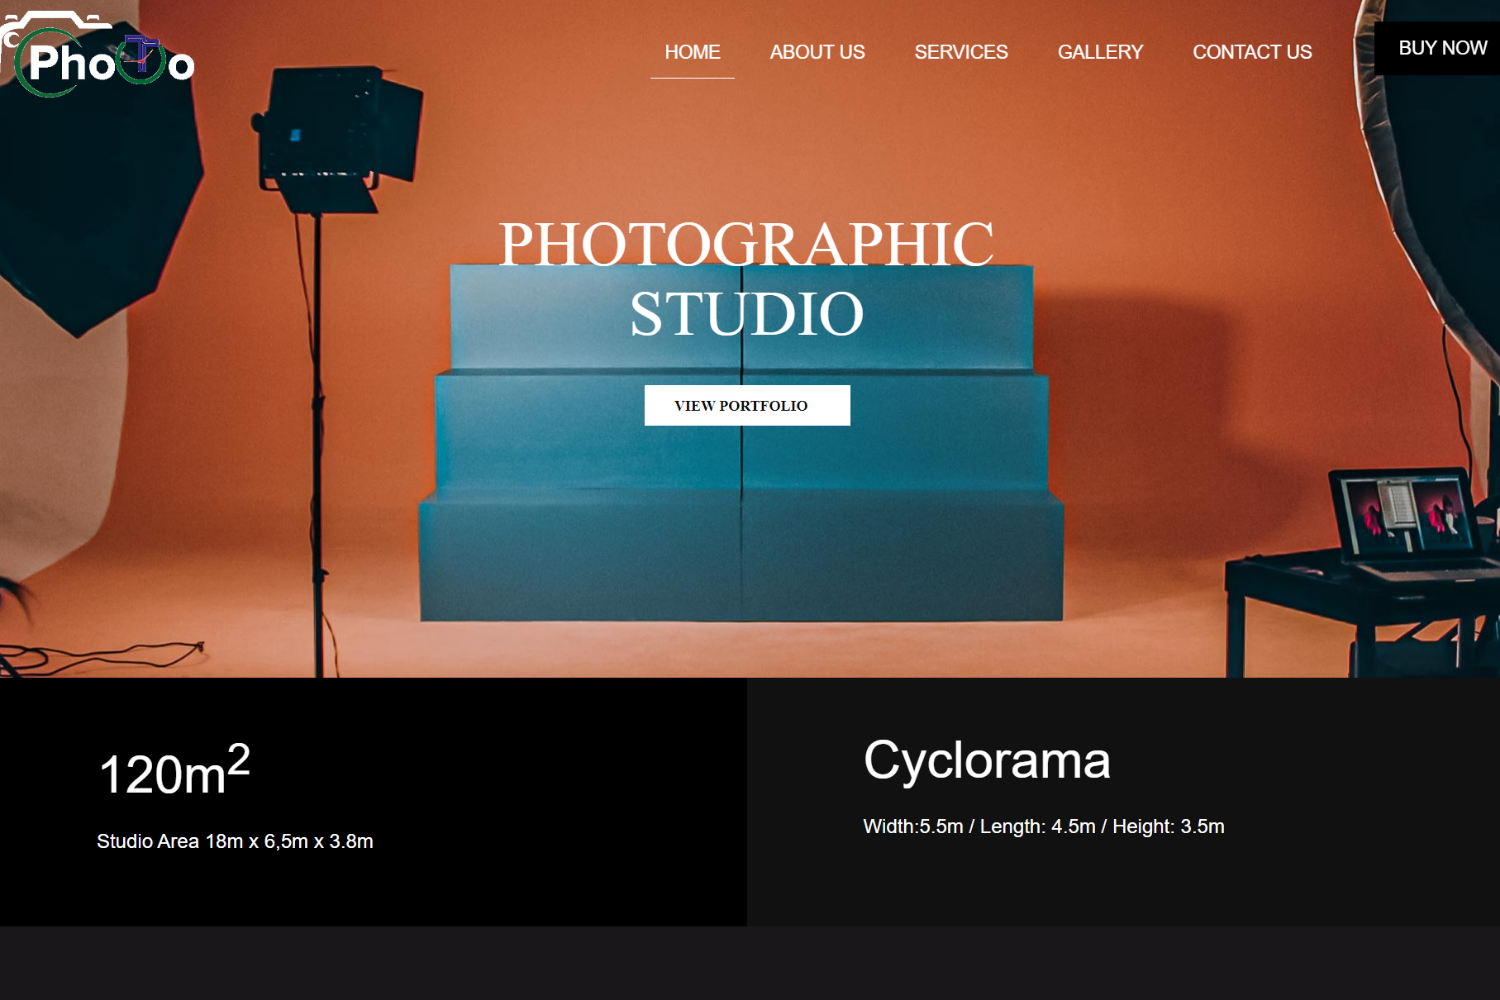Click the VIEW PORTFOLIO button
This screenshot has height=1000, width=1500.
click(747, 405)
